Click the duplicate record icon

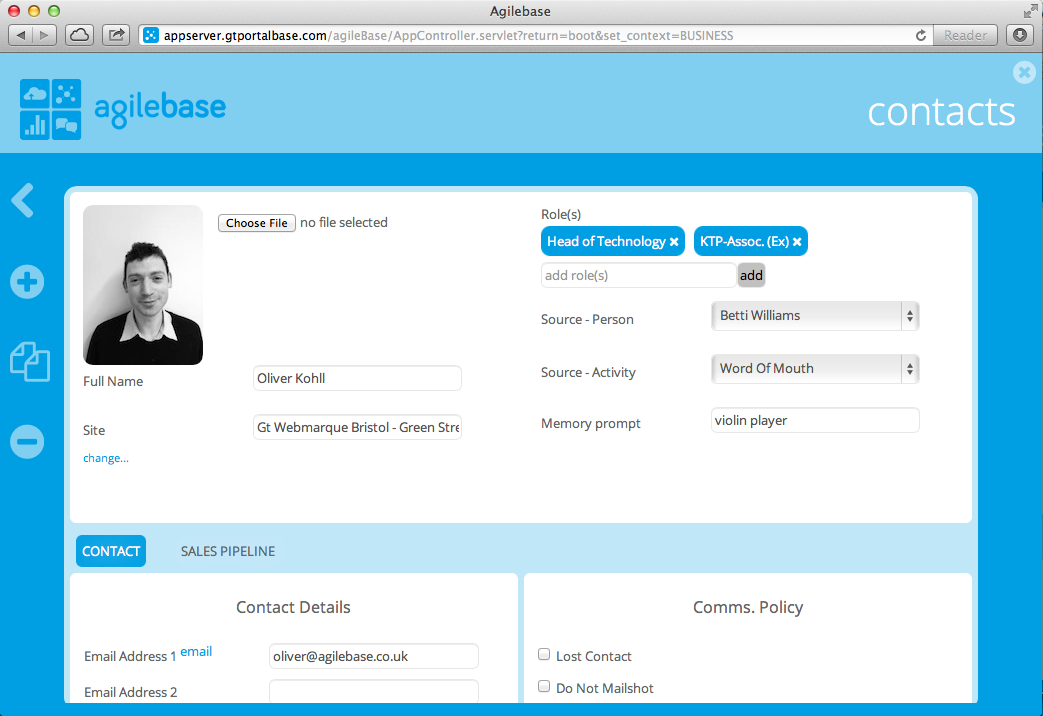coord(29,361)
